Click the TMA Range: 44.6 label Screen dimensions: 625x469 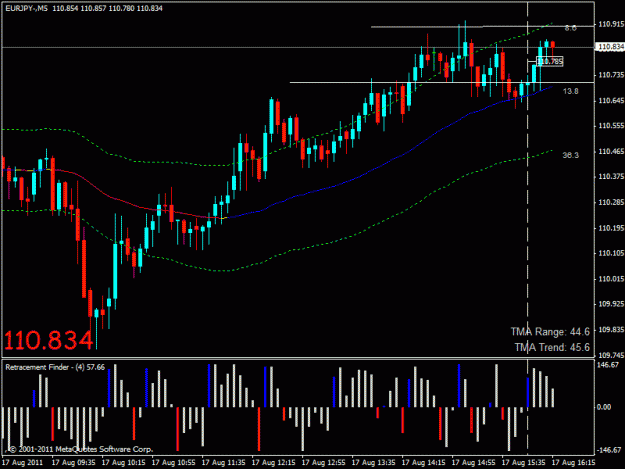click(x=550, y=332)
